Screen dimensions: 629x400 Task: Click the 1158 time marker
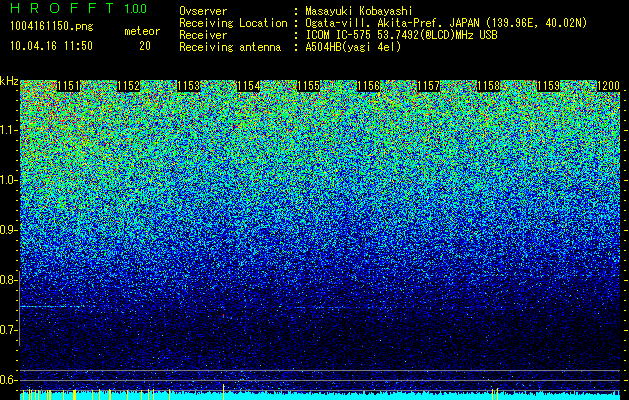(488, 86)
